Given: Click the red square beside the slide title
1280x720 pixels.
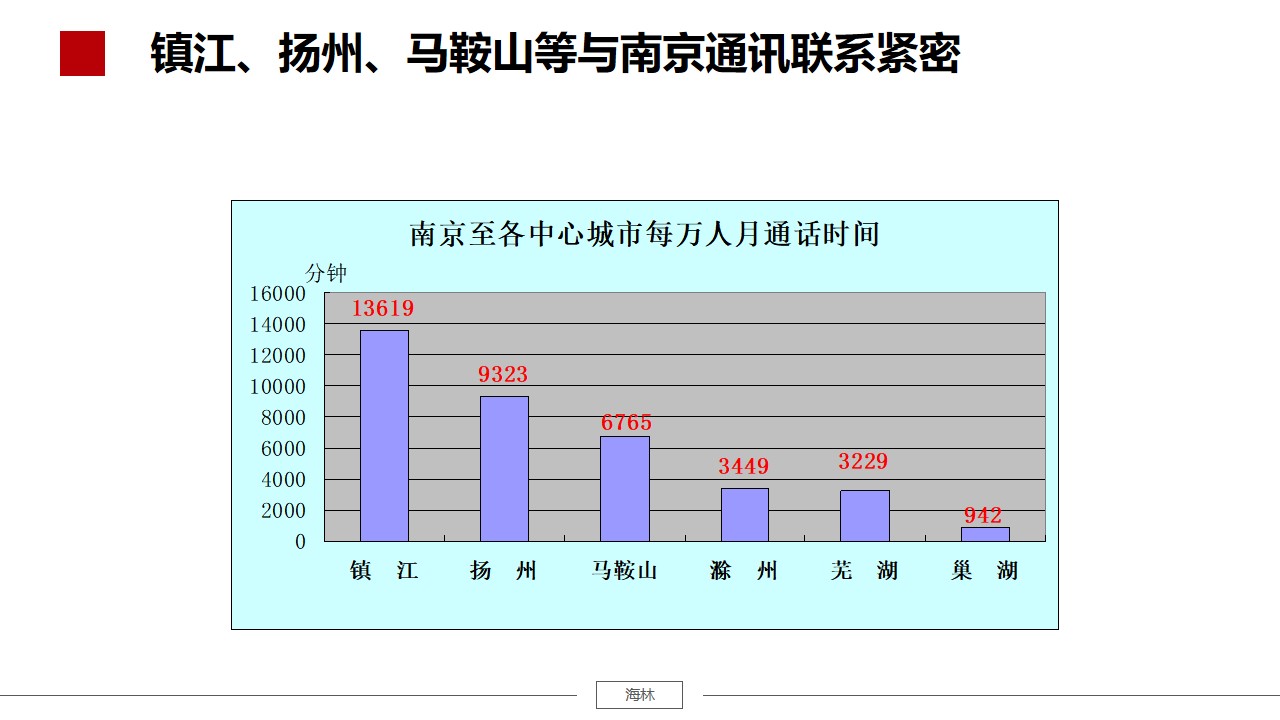Looking at the screenshot, I should click(x=82, y=54).
